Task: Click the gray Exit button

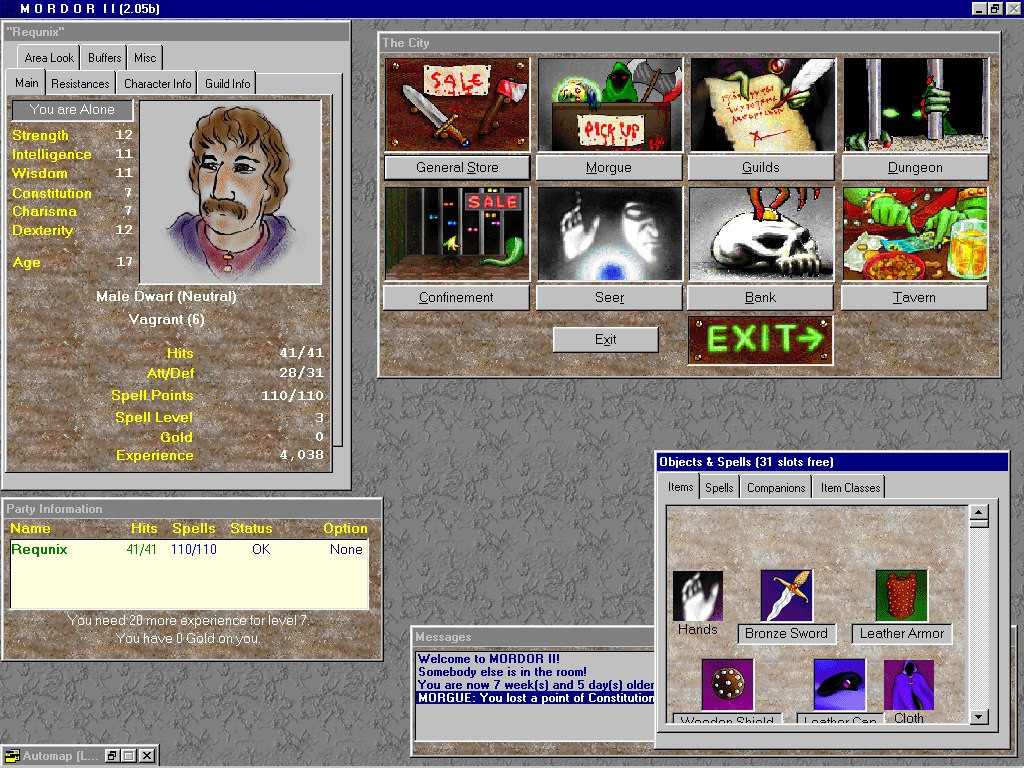Action: 605,340
